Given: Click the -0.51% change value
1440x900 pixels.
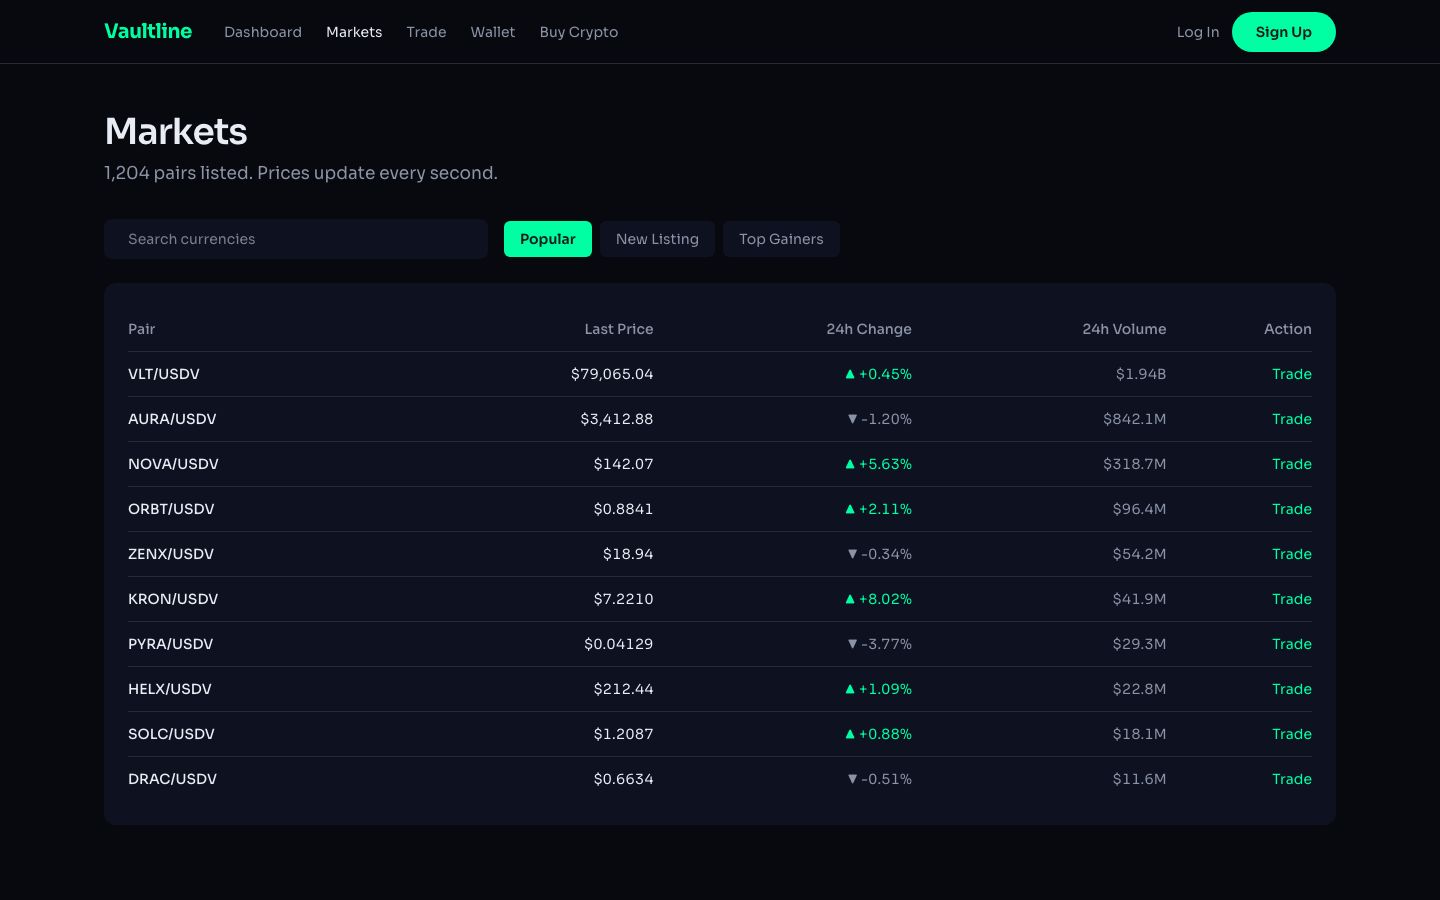Looking at the screenshot, I should click(880, 779).
